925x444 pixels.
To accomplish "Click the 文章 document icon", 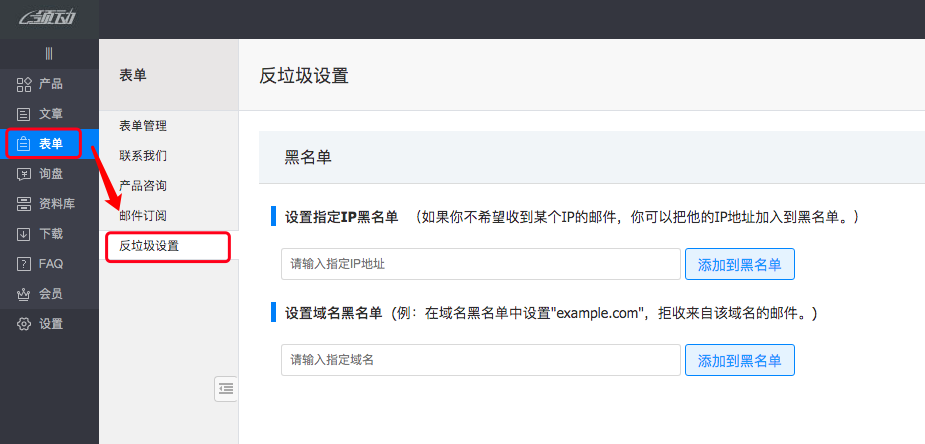I will tap(24, 114).
